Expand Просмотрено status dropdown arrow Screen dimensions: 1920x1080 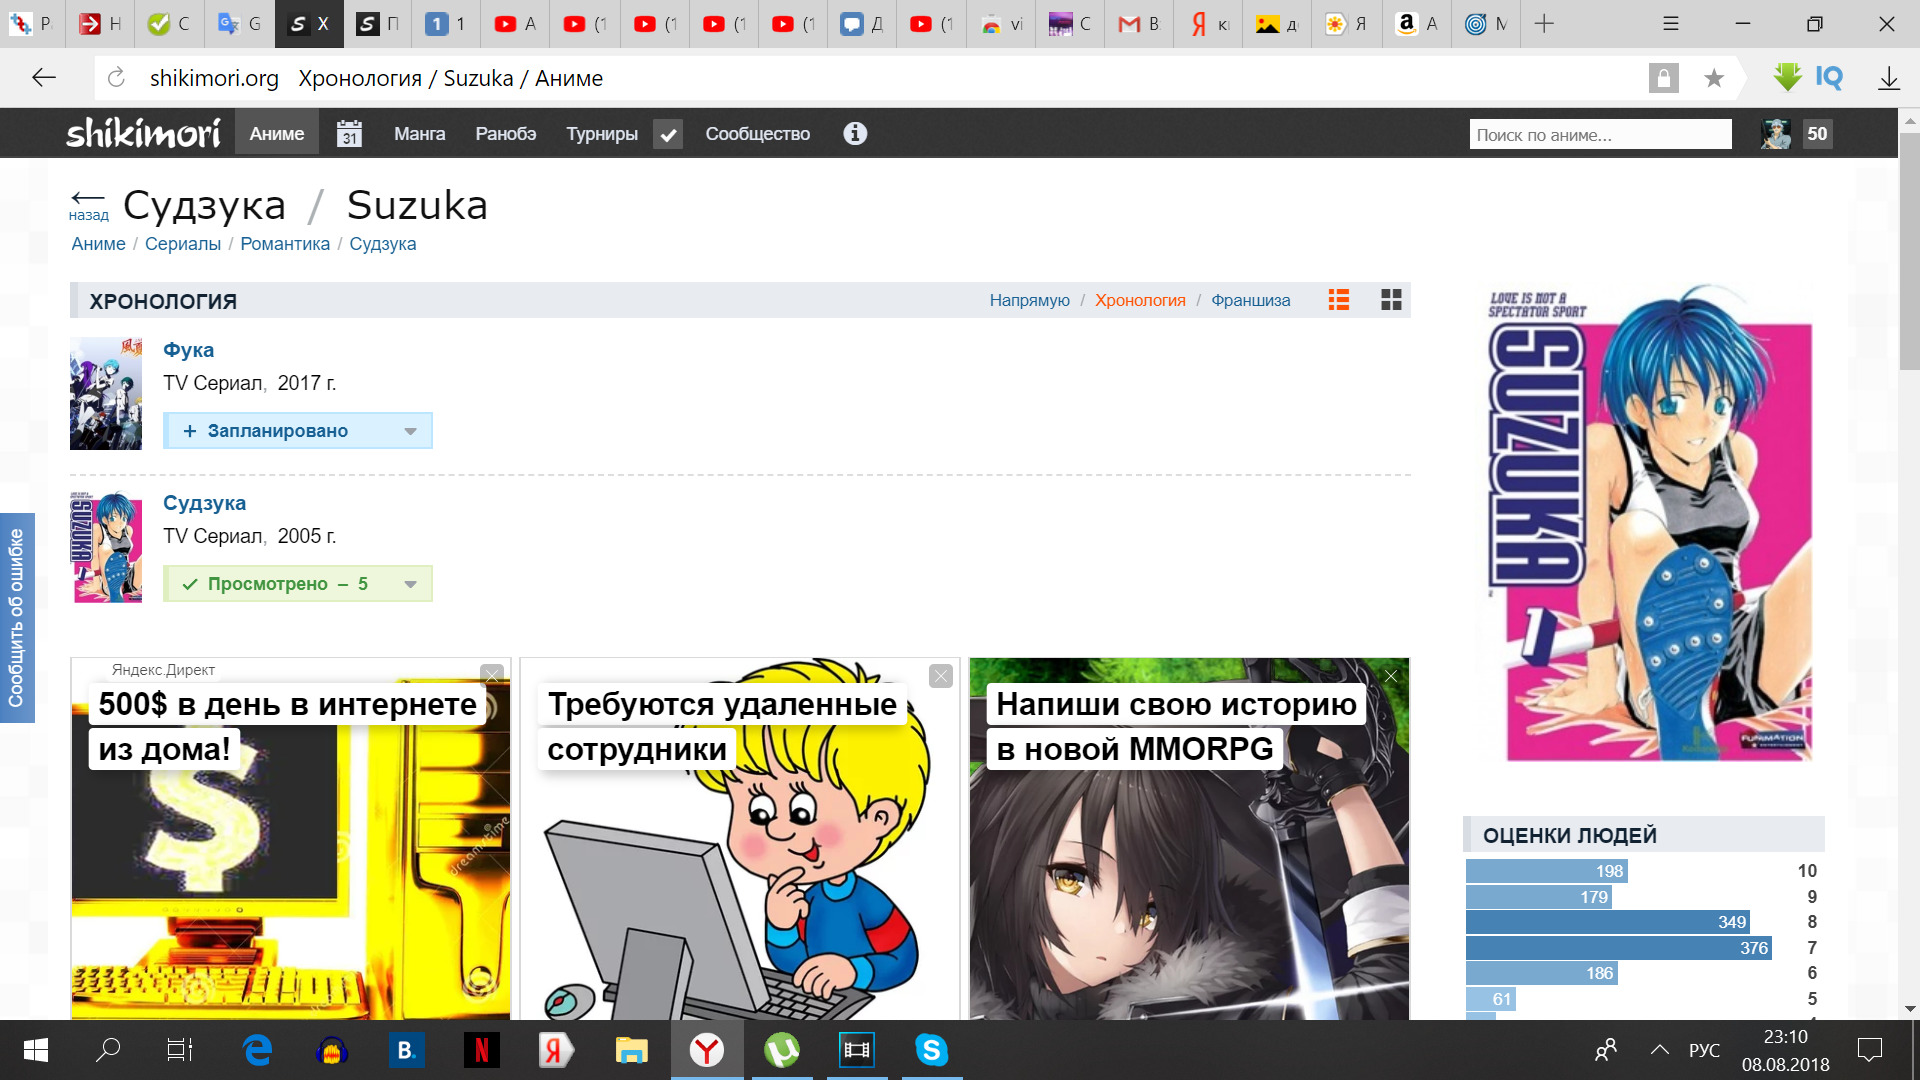[410, 584]
